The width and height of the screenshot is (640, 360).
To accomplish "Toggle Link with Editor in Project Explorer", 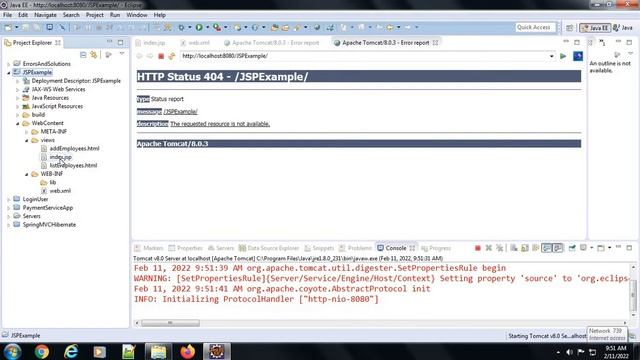I will (x=94, y=55).
